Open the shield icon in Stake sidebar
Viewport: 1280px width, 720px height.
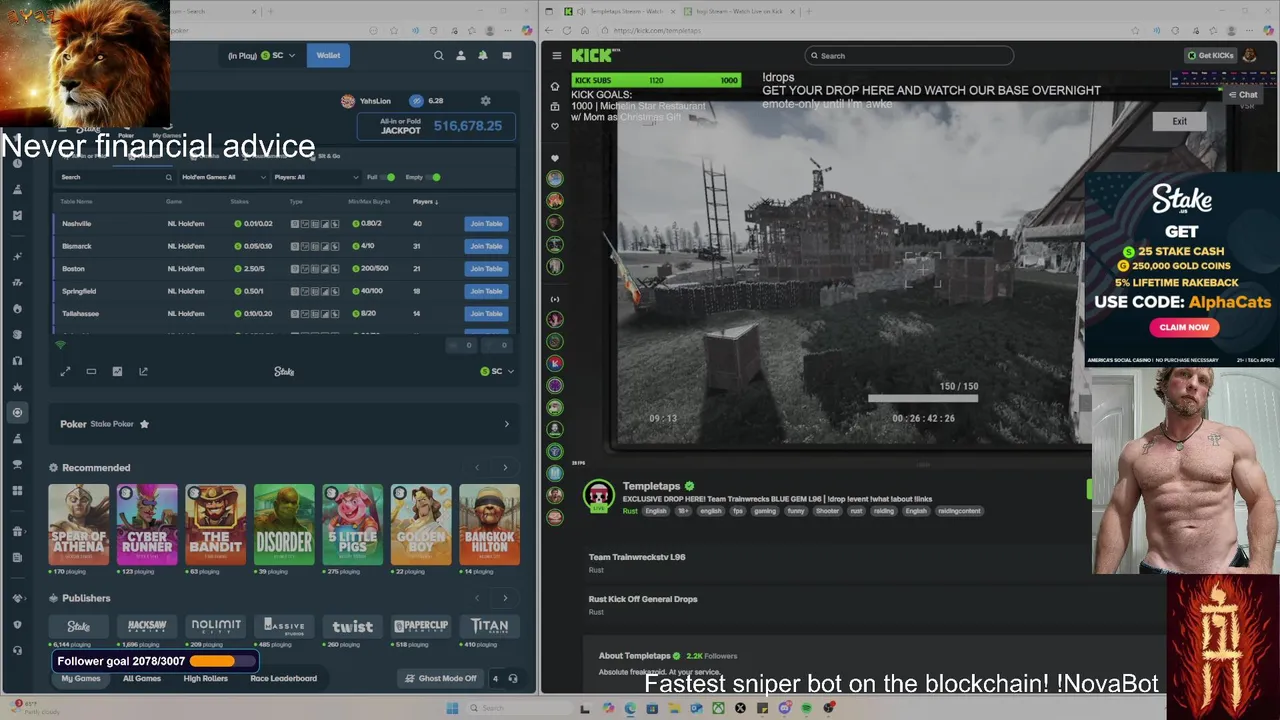click(x=17, y=624)
